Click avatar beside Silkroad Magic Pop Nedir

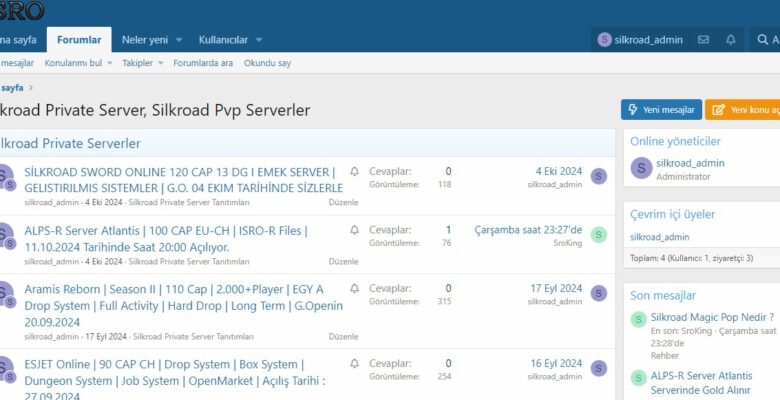(x=638, y=319)
